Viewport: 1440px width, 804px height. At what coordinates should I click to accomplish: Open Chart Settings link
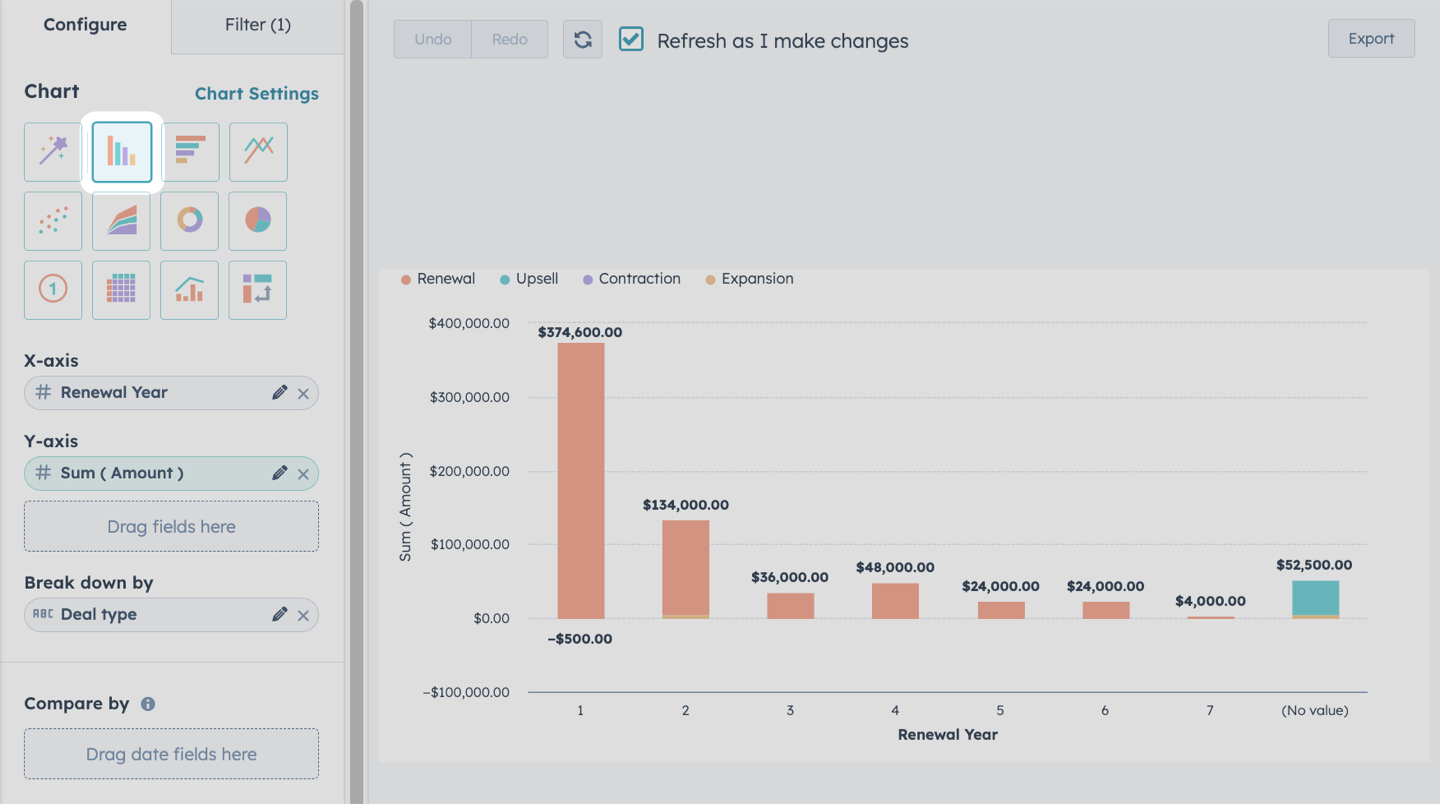257,93
